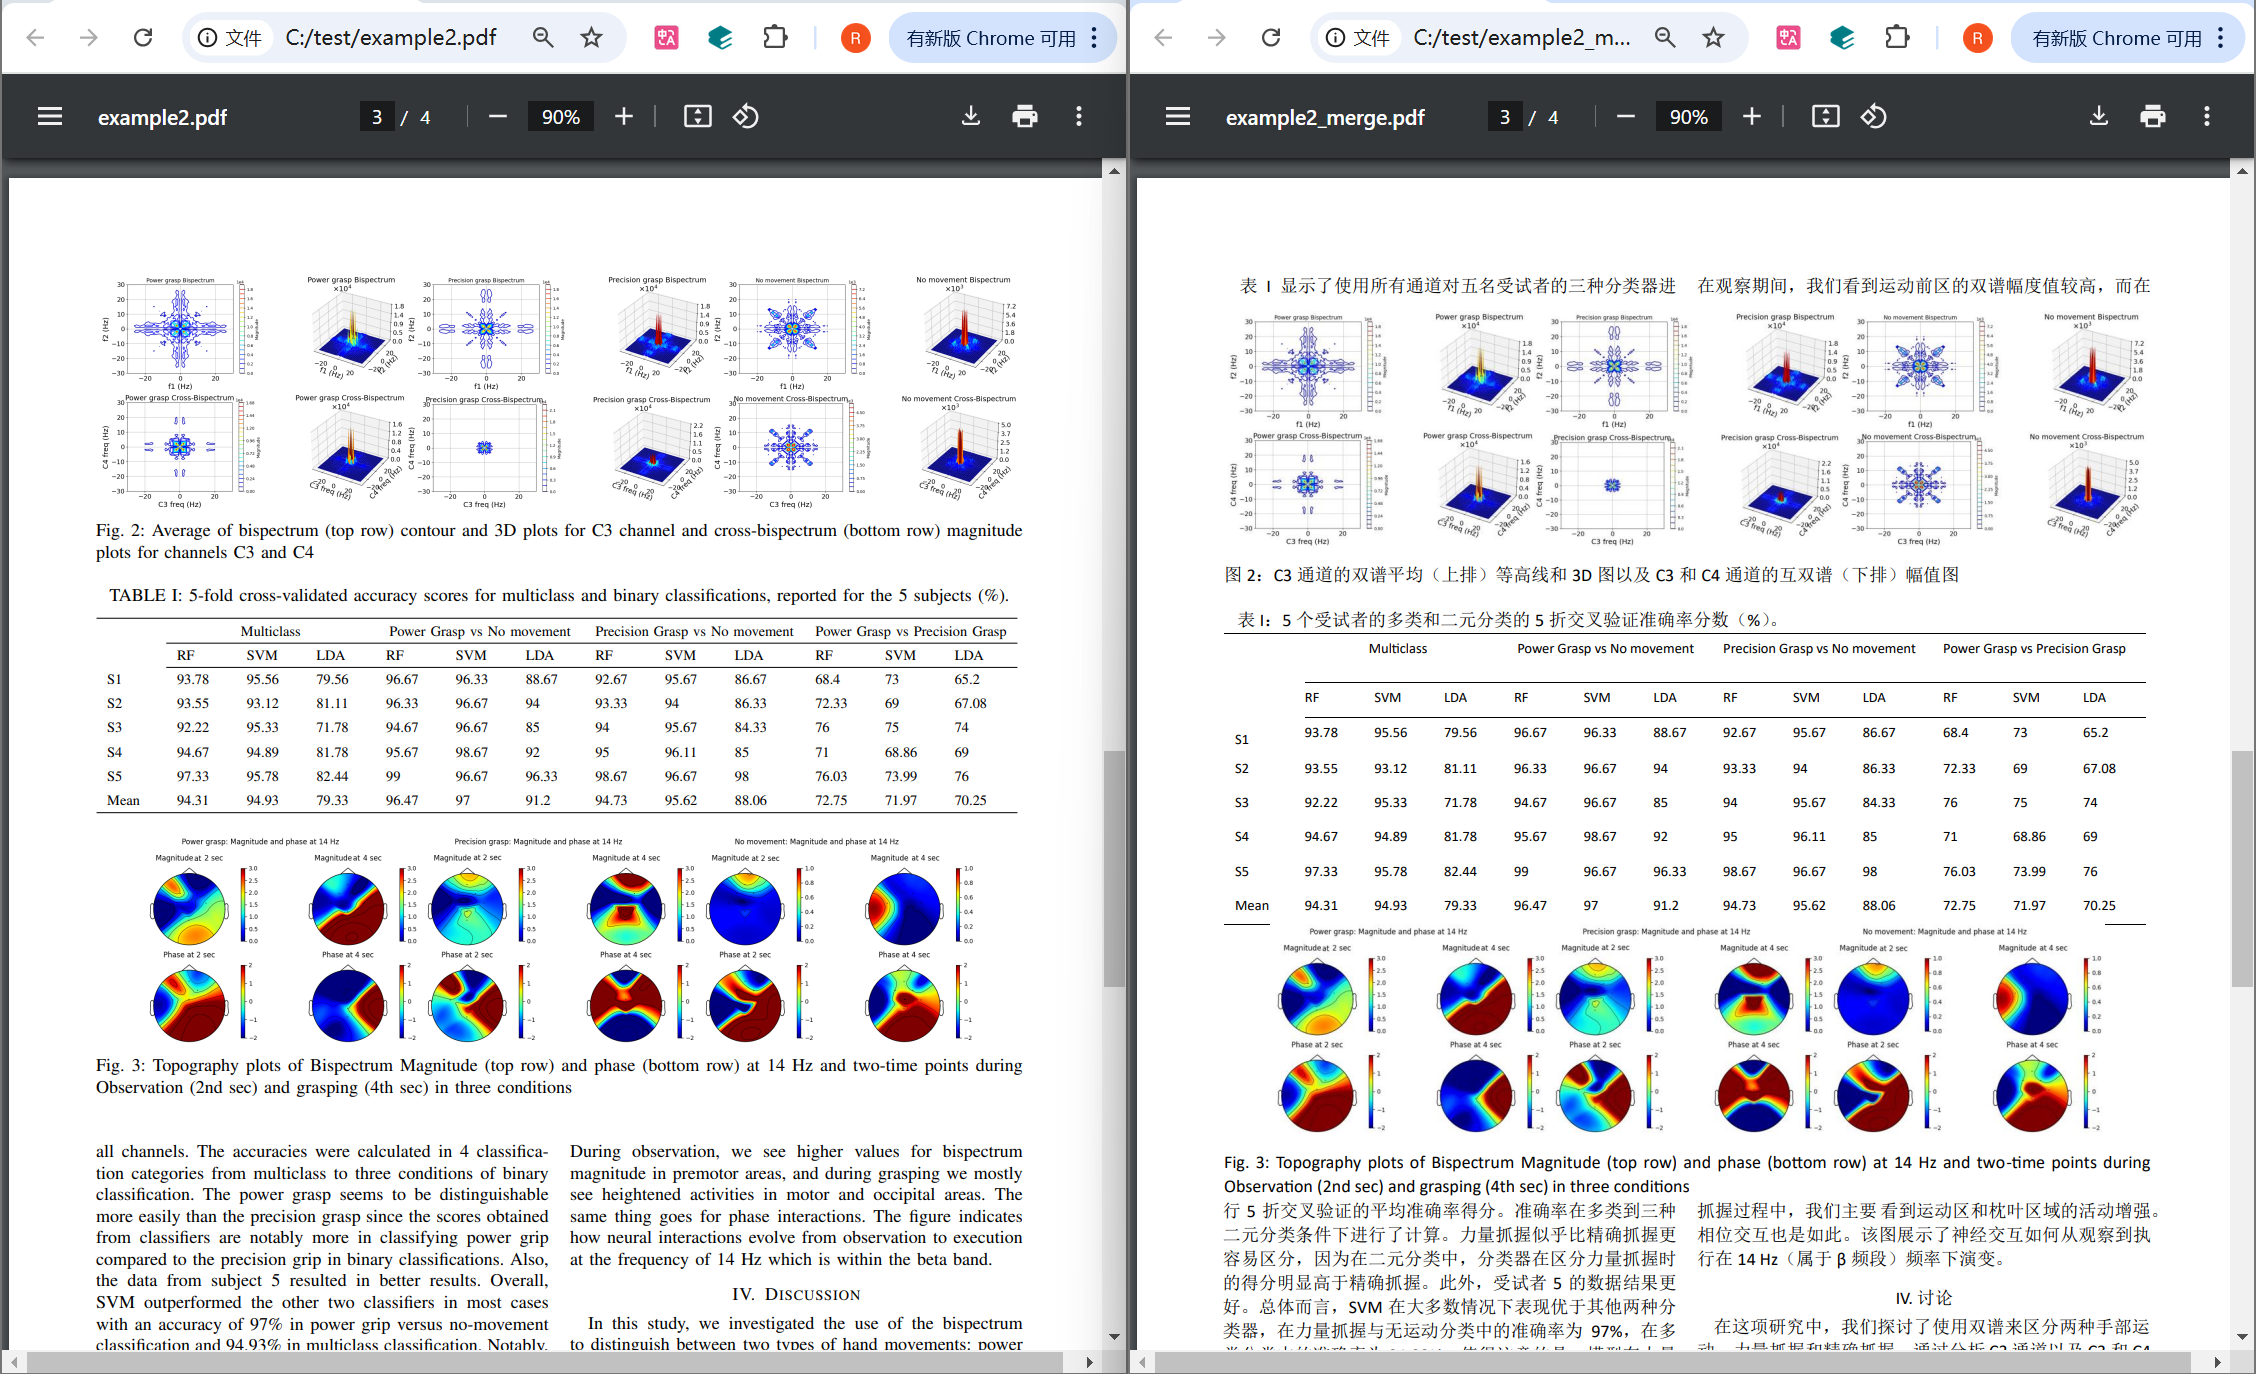This screenshot has width=2256, height=1374.
Task: Reload the example2_merge.pdf page
Action: (x=1271, y=38)
